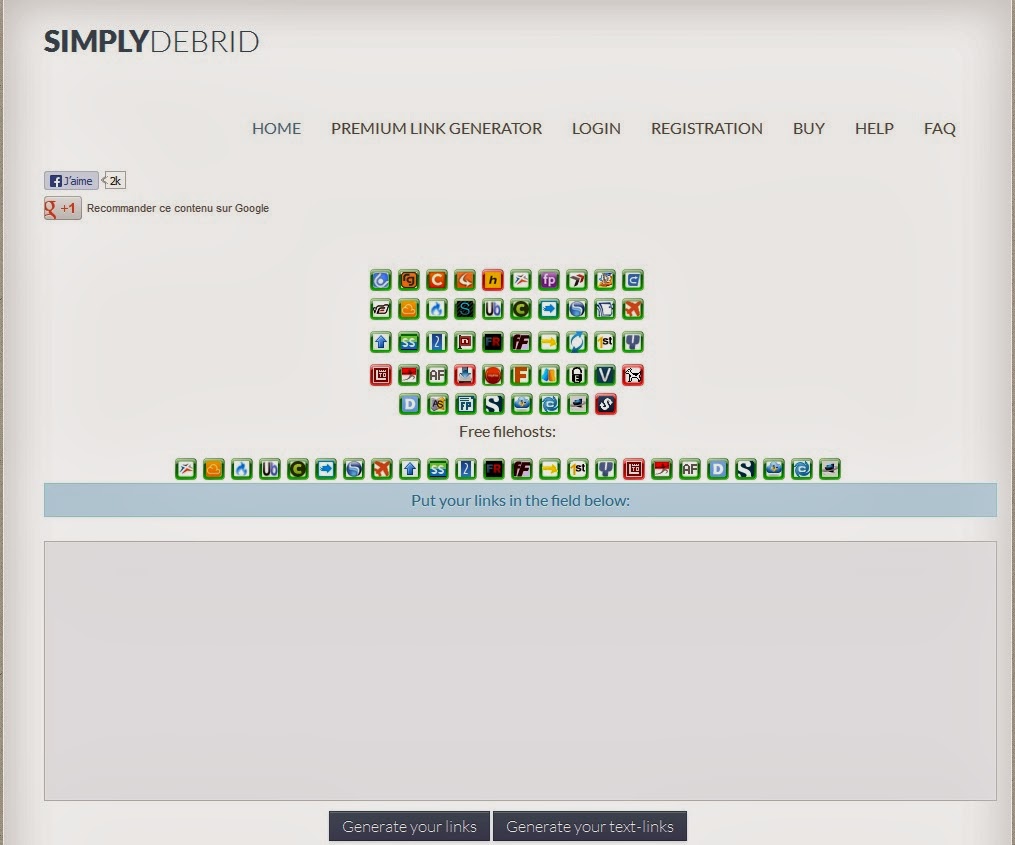Click the '1st' icon in premium grid

pyautogui.click(x=605, y=341)
